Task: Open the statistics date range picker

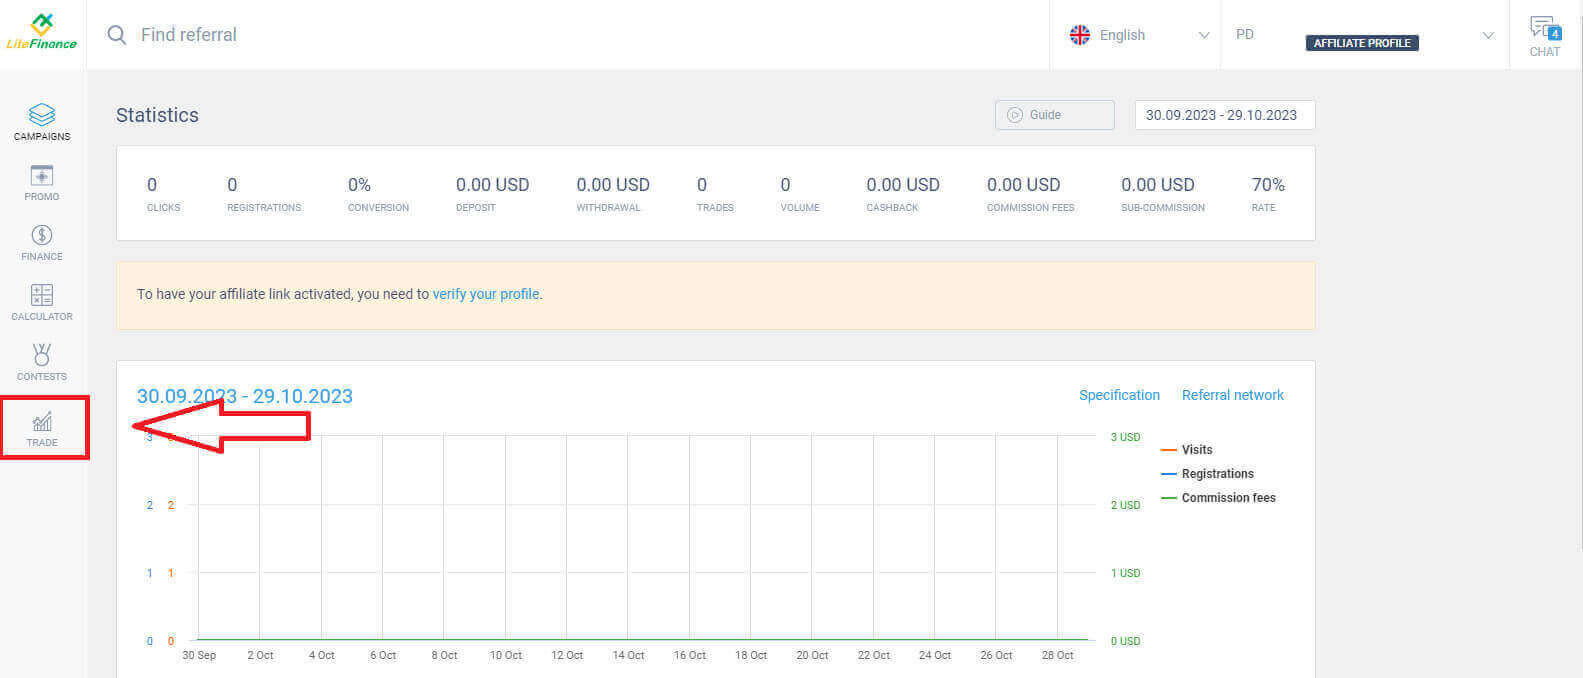Action: (1224, 115)
